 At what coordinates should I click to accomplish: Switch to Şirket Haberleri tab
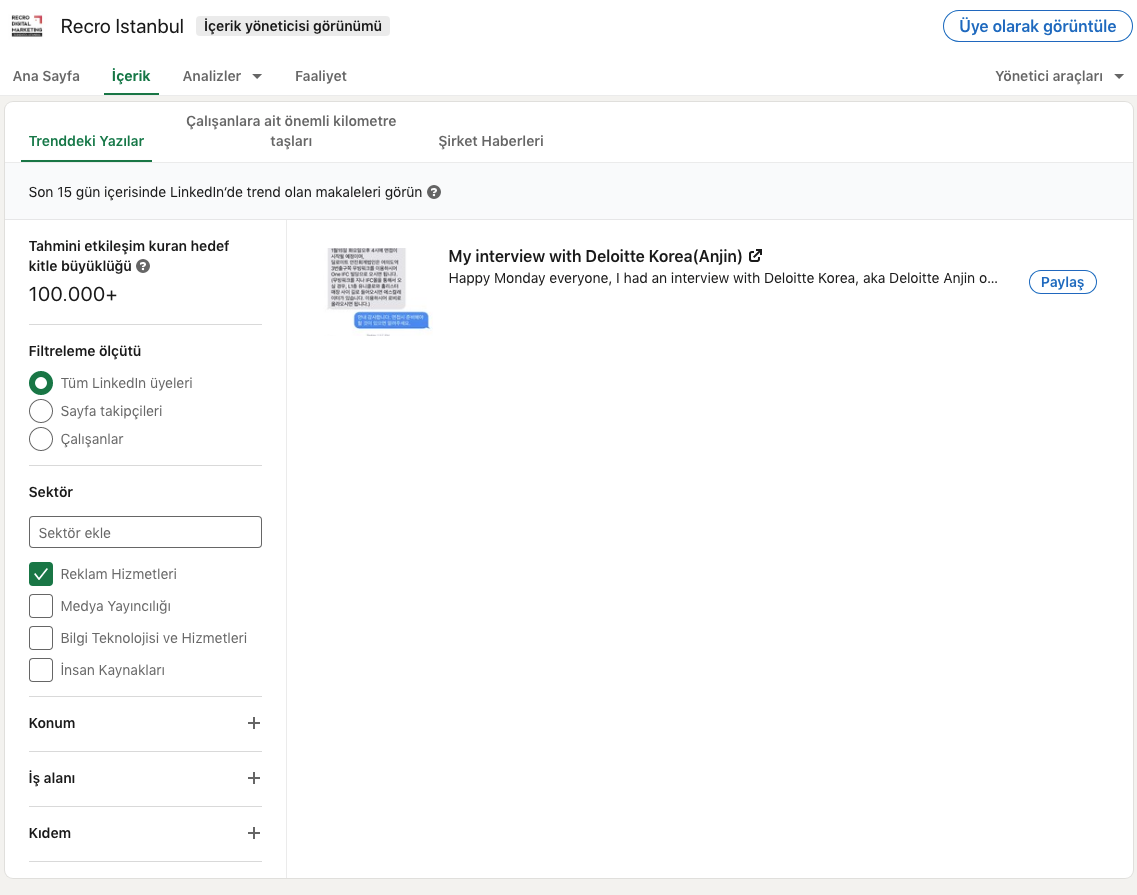point(491,141)
